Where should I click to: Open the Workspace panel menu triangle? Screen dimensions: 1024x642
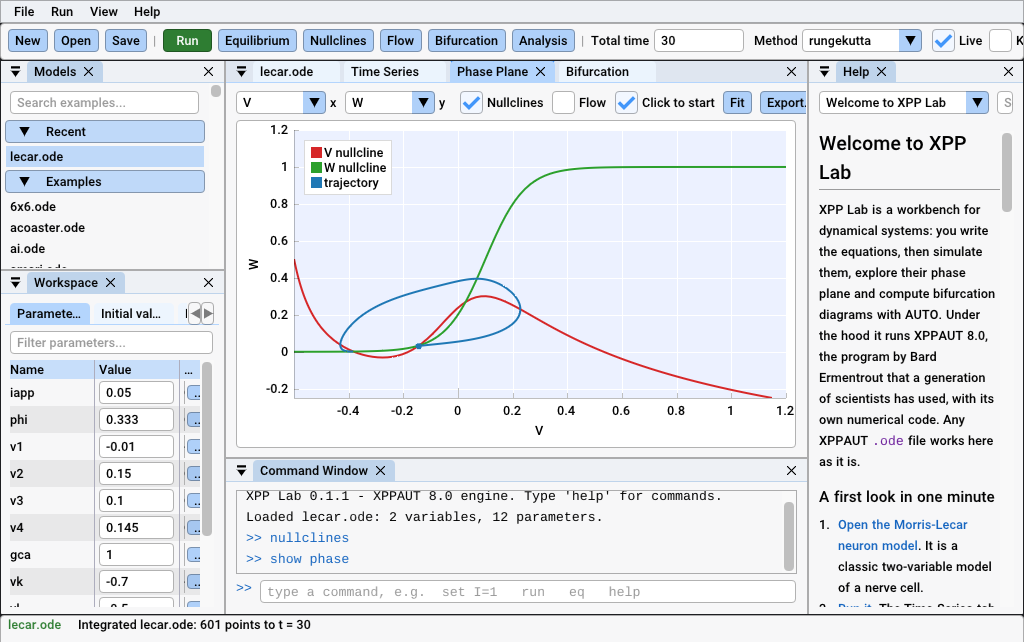coord(15,283)
